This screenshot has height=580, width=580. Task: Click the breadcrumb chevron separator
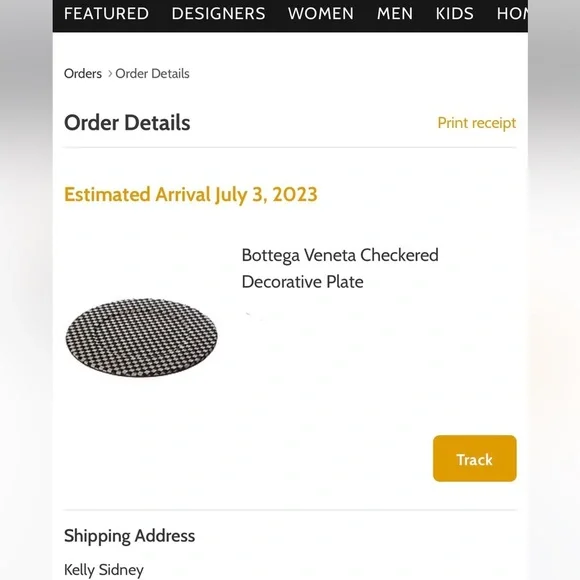point(110,74)
